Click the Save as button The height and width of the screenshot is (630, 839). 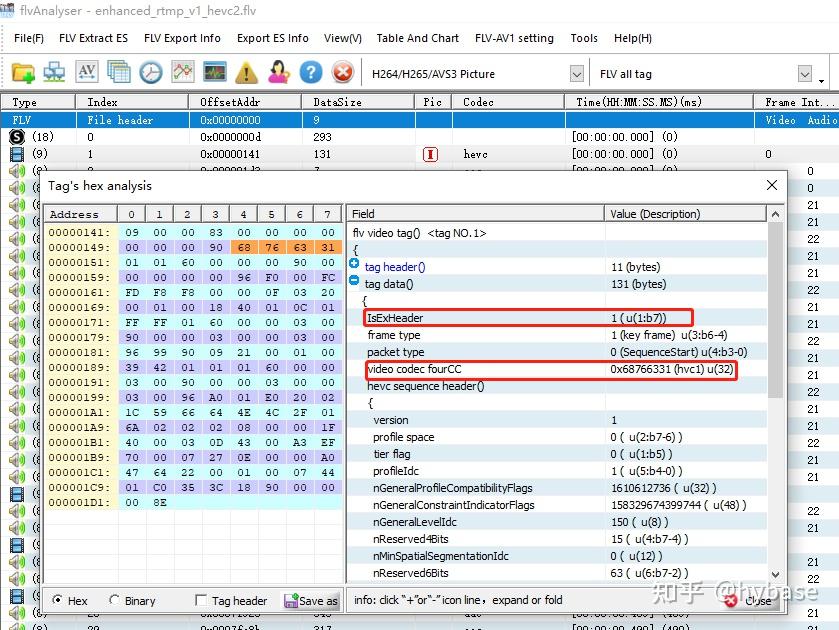click(x=311, y=600)
